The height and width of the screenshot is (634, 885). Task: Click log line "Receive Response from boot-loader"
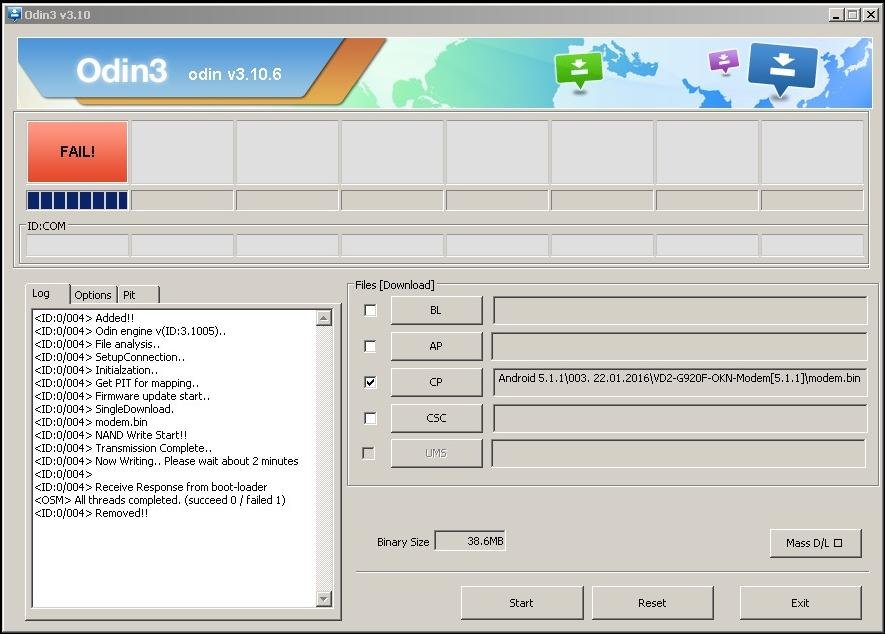coord(151,487)
